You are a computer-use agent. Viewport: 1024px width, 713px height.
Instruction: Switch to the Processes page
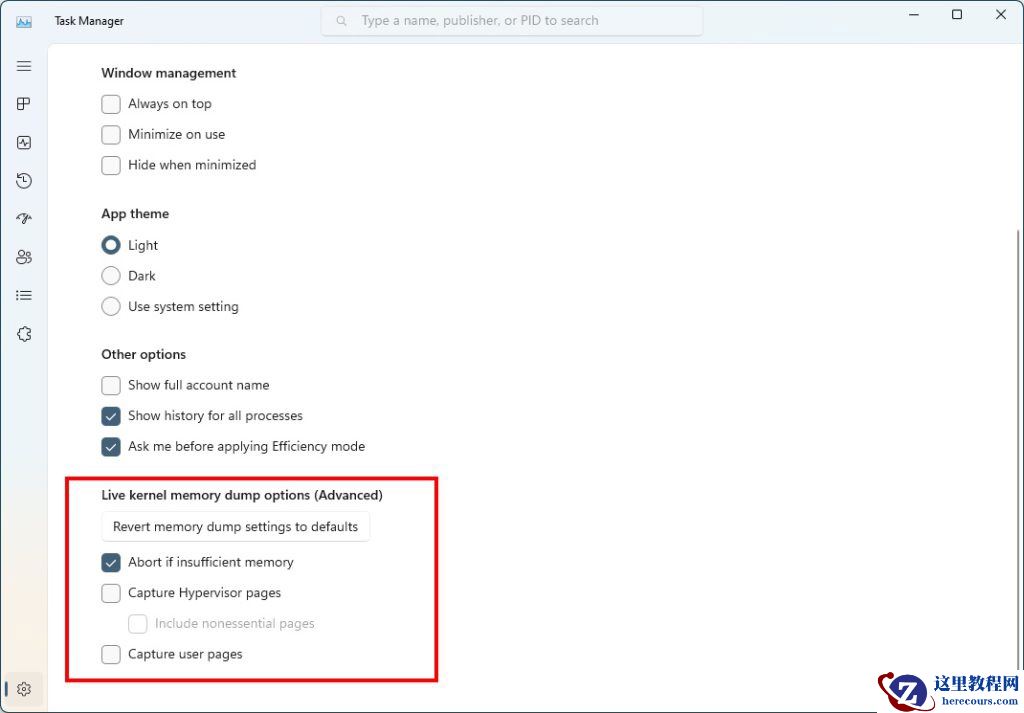24,103
